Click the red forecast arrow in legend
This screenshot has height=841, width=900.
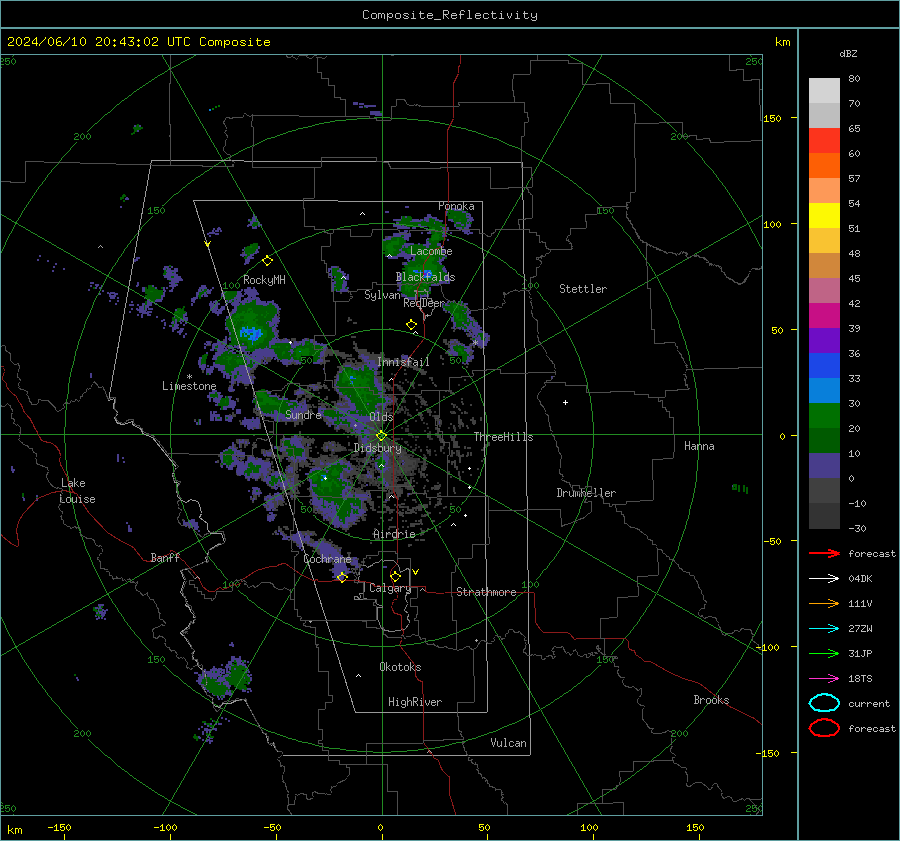pyautogui.click(x=824, y=553)
